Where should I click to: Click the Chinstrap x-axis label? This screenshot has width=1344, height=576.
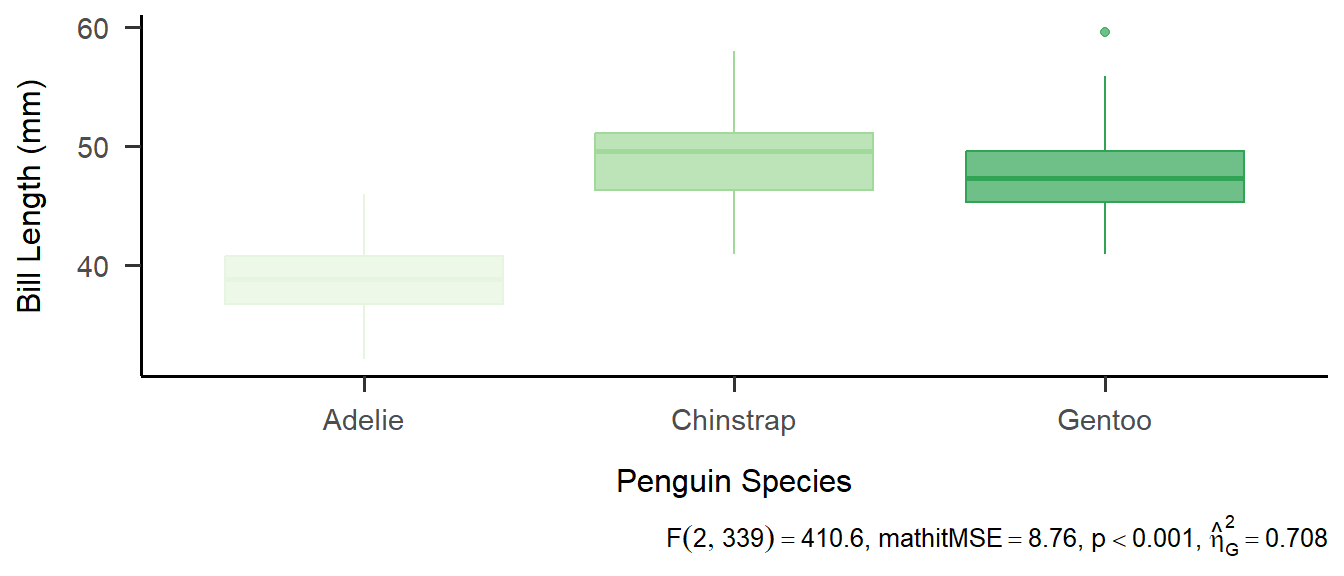pos(734,420)
